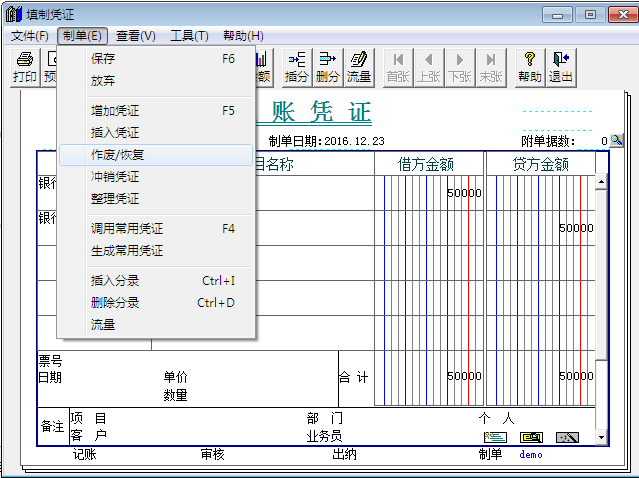
Task: Open the 流量 cash flow toolbar icon
Action: pos(358,67)
